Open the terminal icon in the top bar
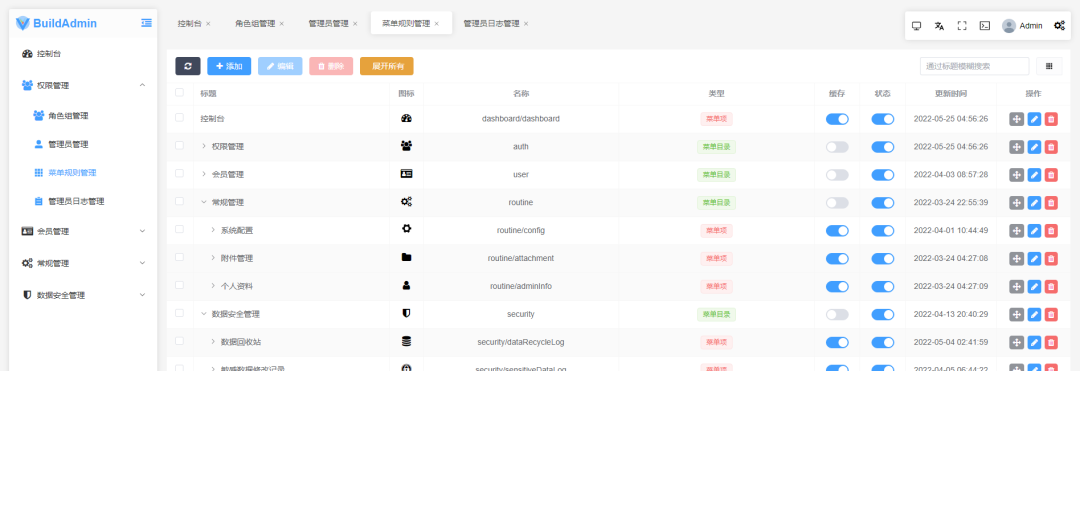 [985, 26]
